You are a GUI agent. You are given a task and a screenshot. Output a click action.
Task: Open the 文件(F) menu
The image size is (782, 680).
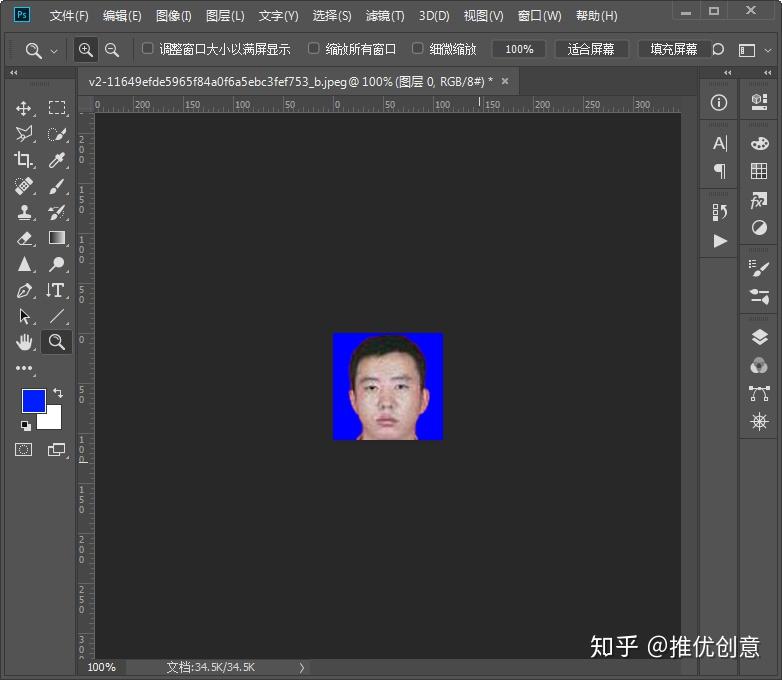(69, 16)
